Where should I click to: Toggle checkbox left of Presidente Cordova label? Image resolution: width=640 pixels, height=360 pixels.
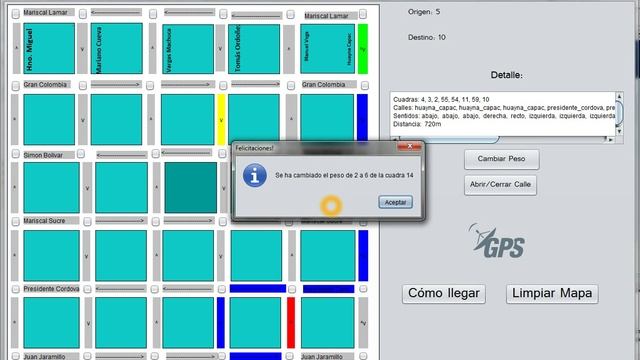pyautogui.click(x=16, y=289)
